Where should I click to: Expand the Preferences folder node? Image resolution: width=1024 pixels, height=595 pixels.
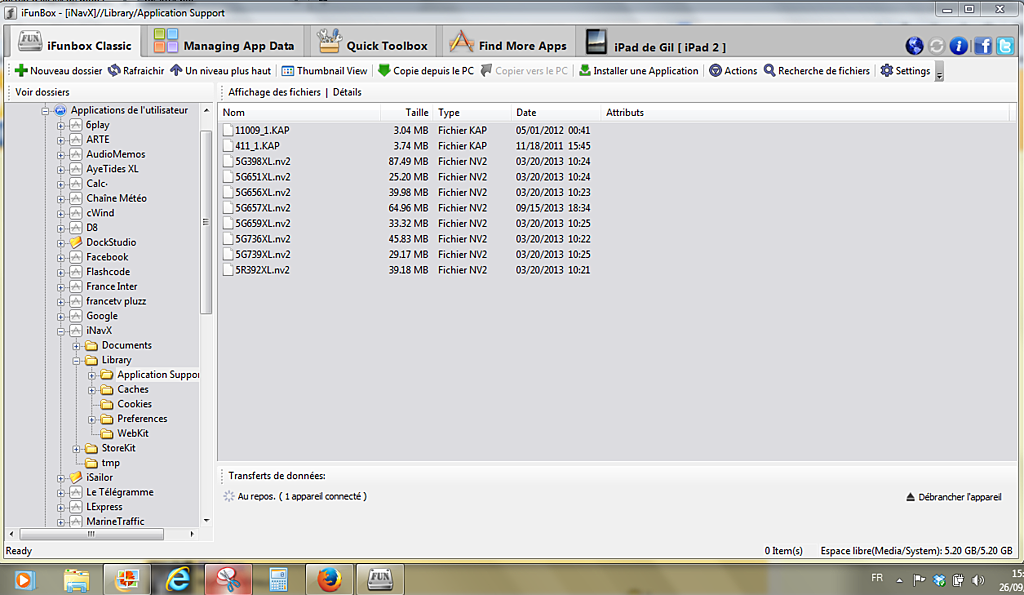[x=92, y=419]
